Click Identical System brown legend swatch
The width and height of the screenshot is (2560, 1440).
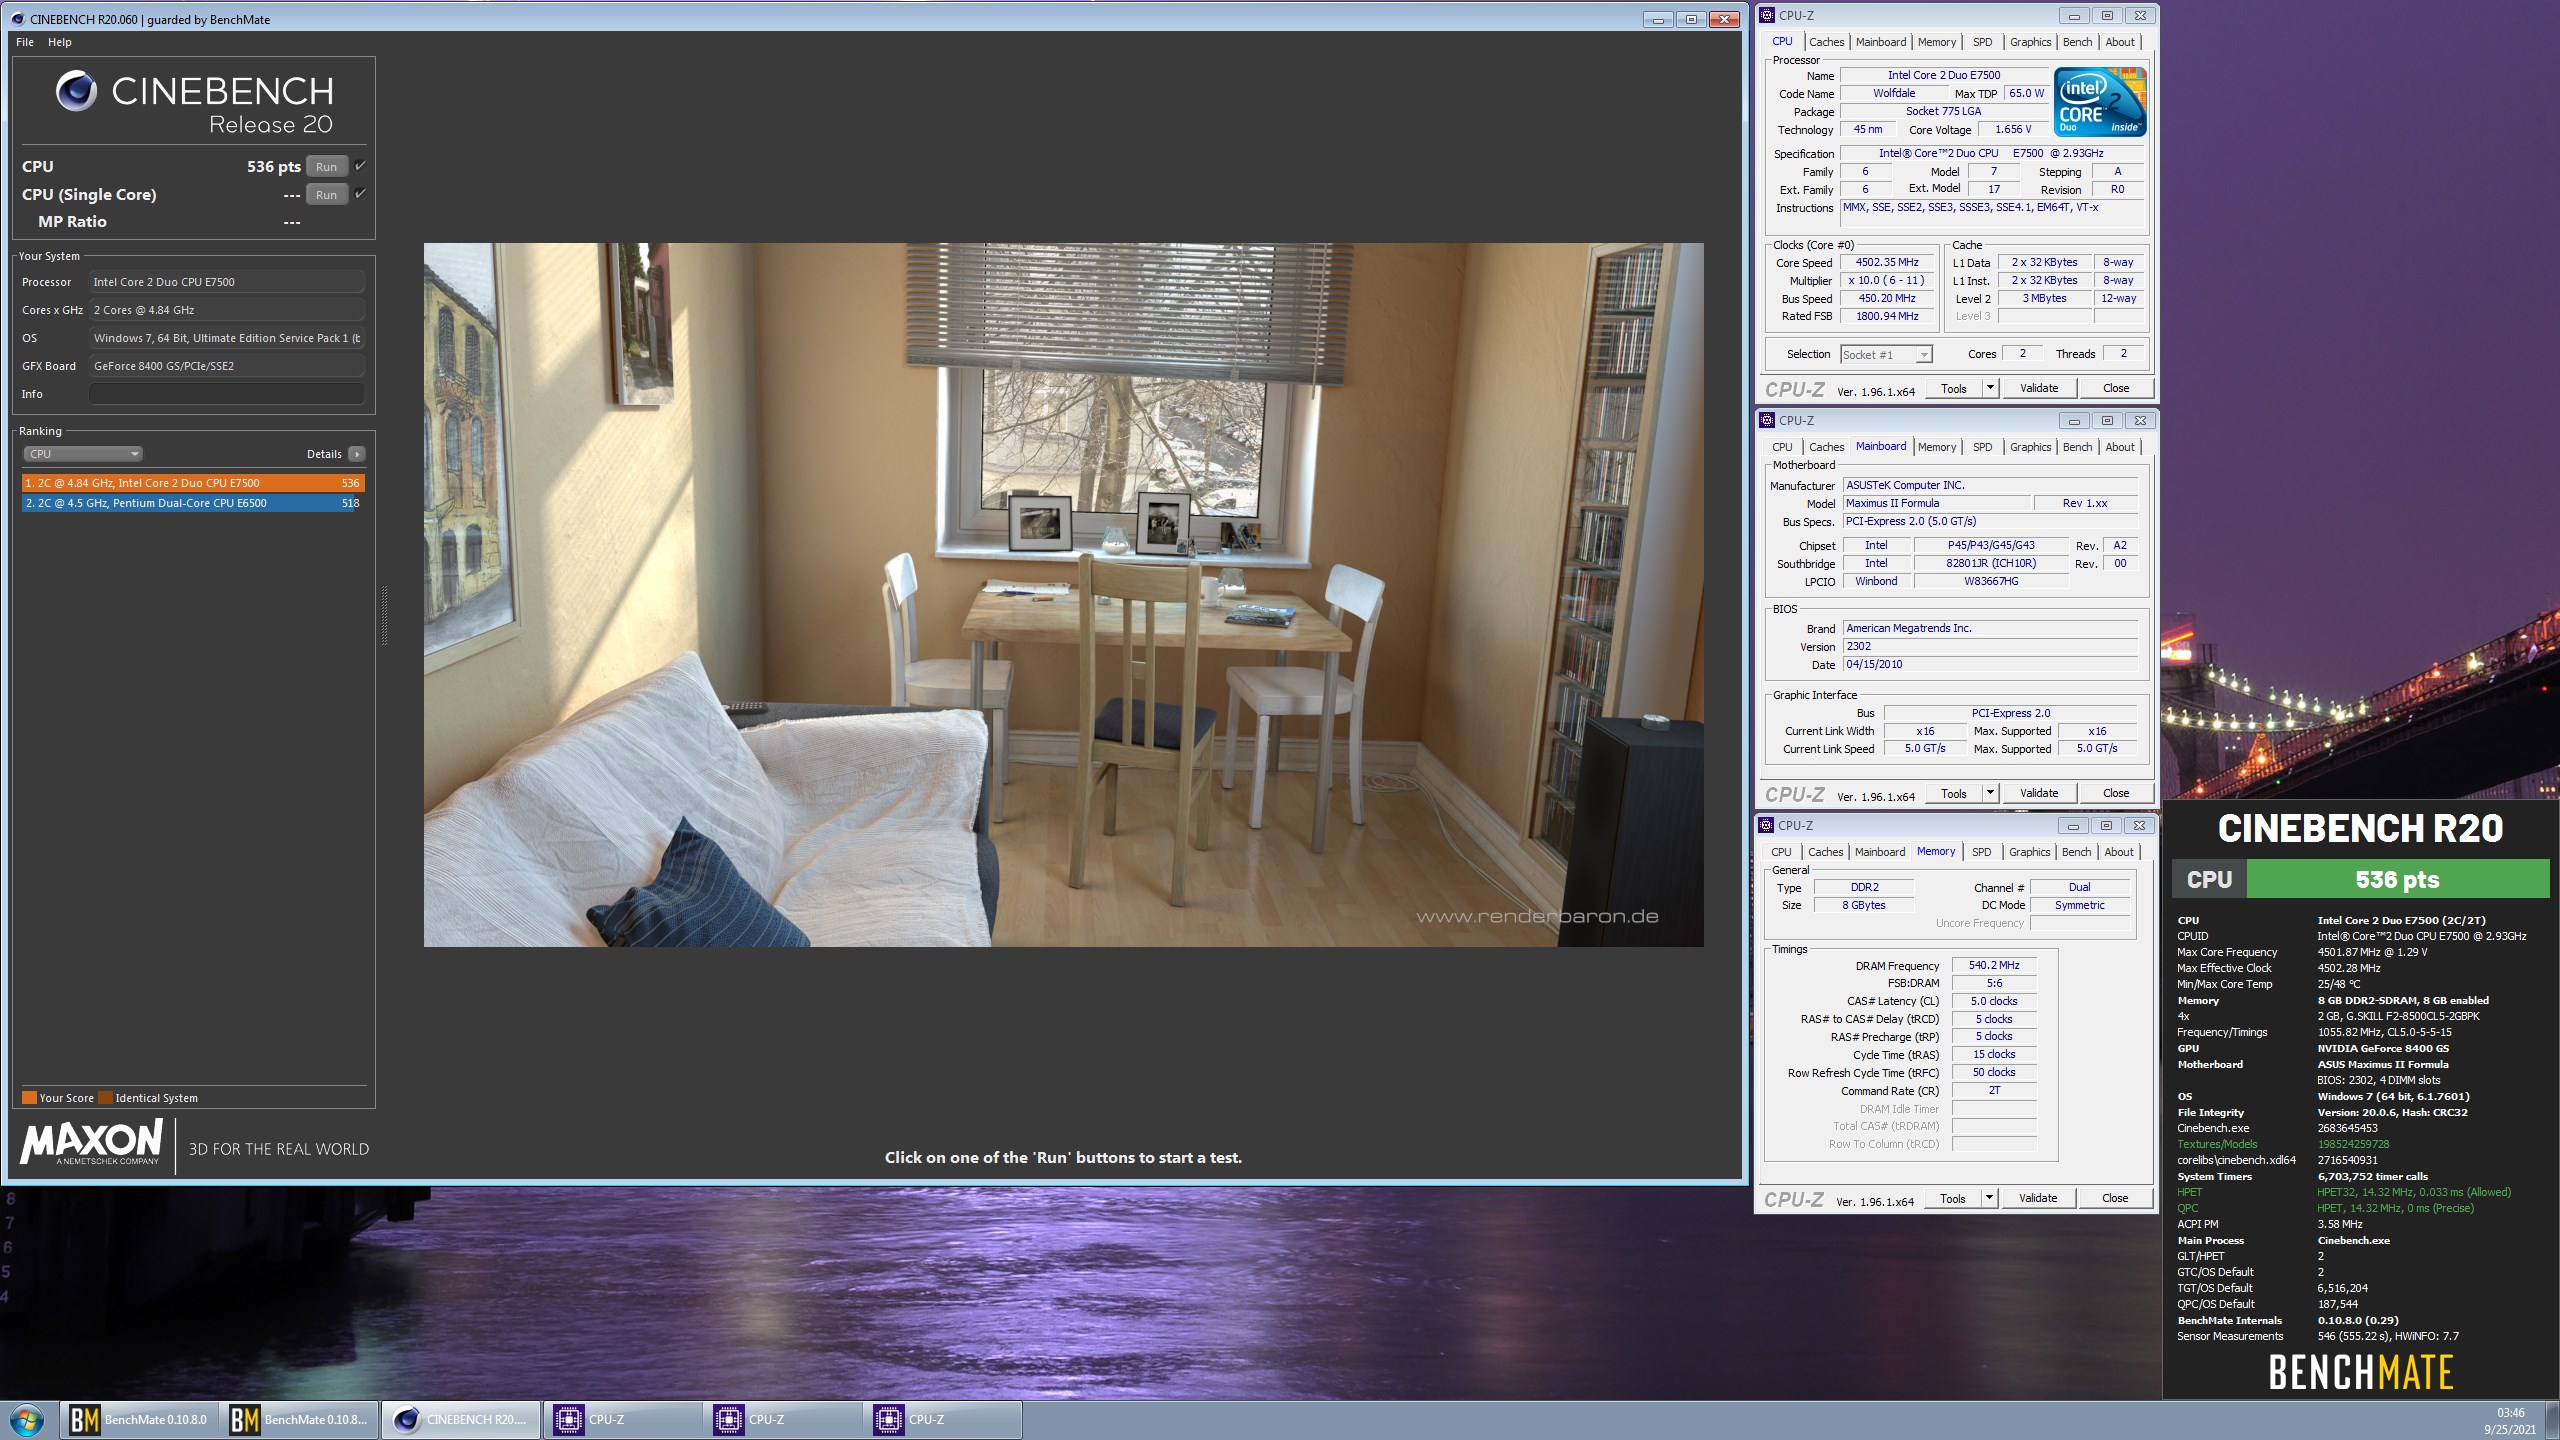[105, 1098]
